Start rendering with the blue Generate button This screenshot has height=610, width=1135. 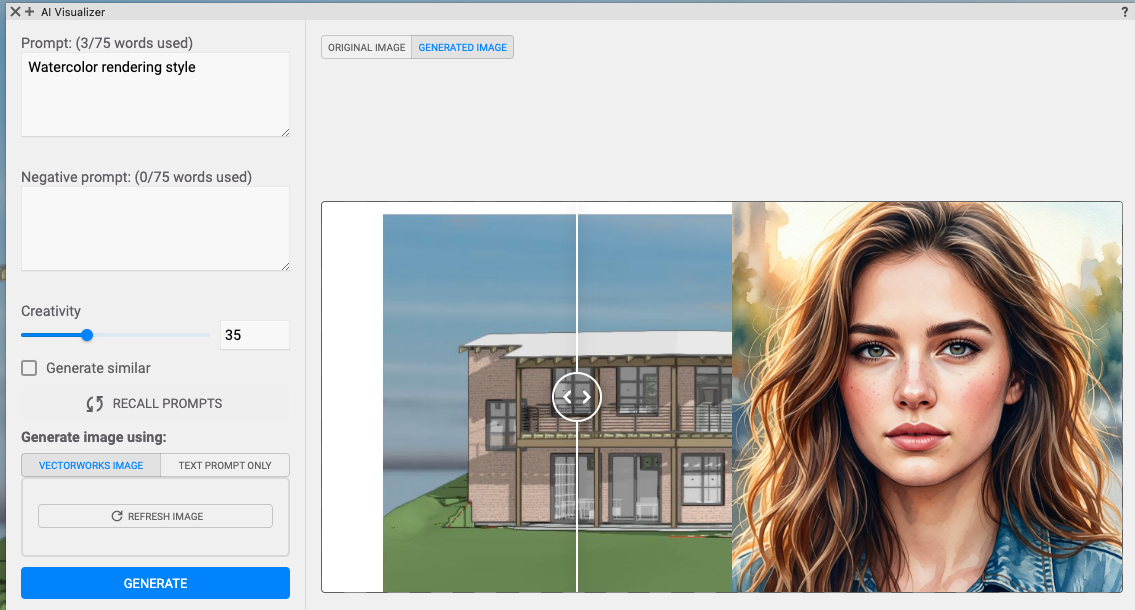(x=155, y=583)
